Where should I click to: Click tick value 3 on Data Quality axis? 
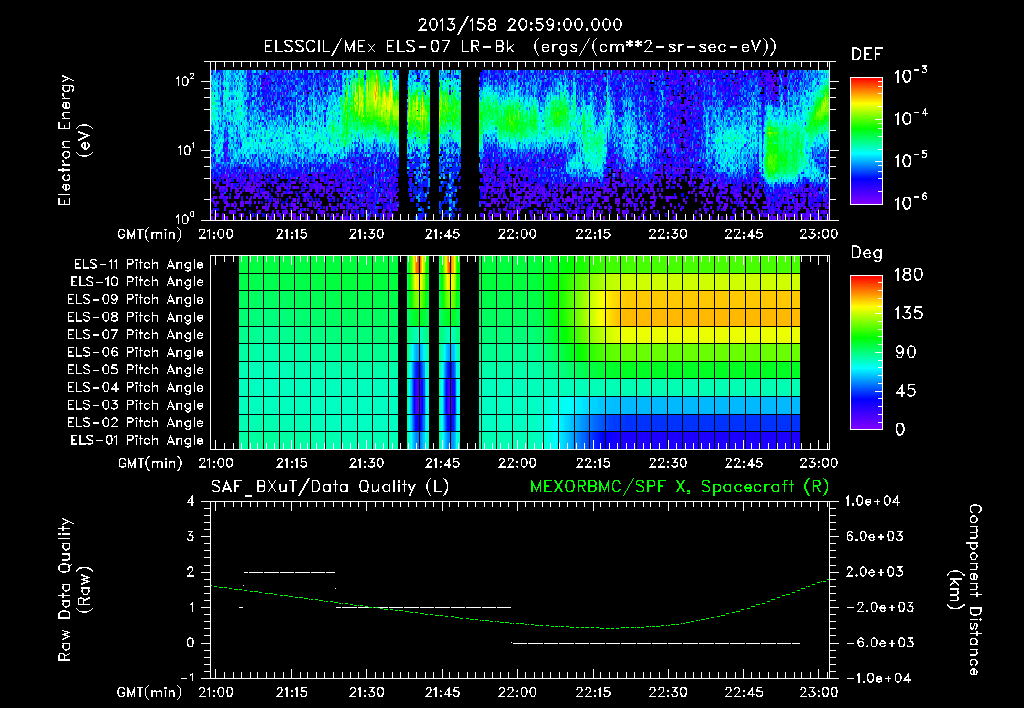[x=190, y=536]
